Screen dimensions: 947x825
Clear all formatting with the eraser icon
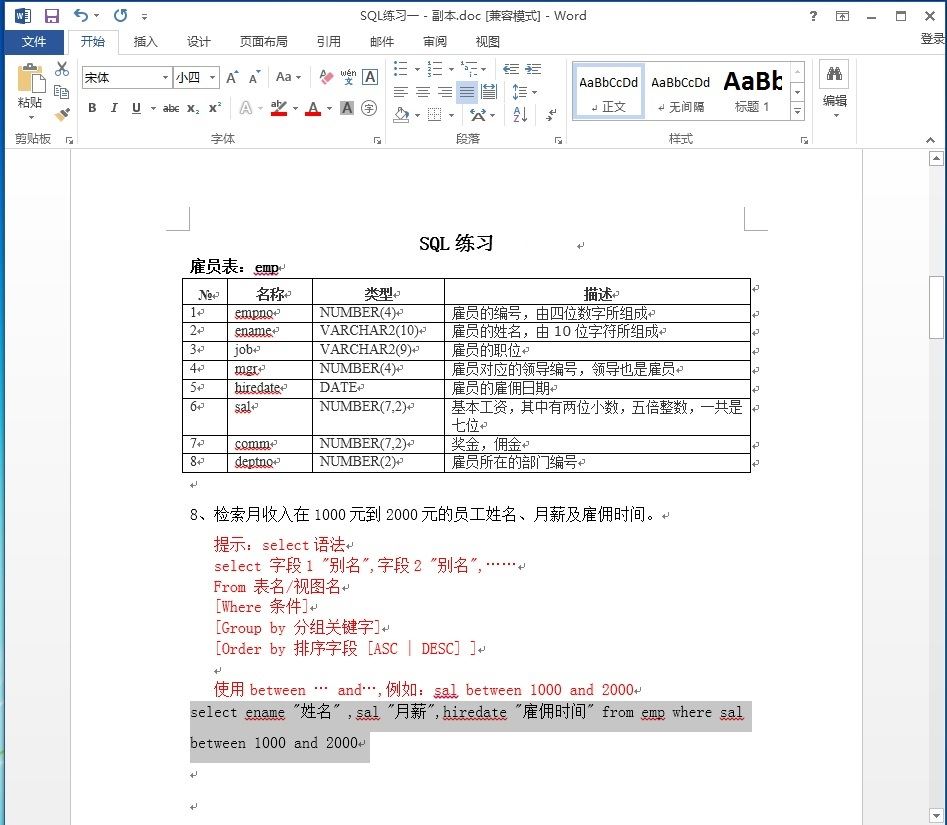326,77
